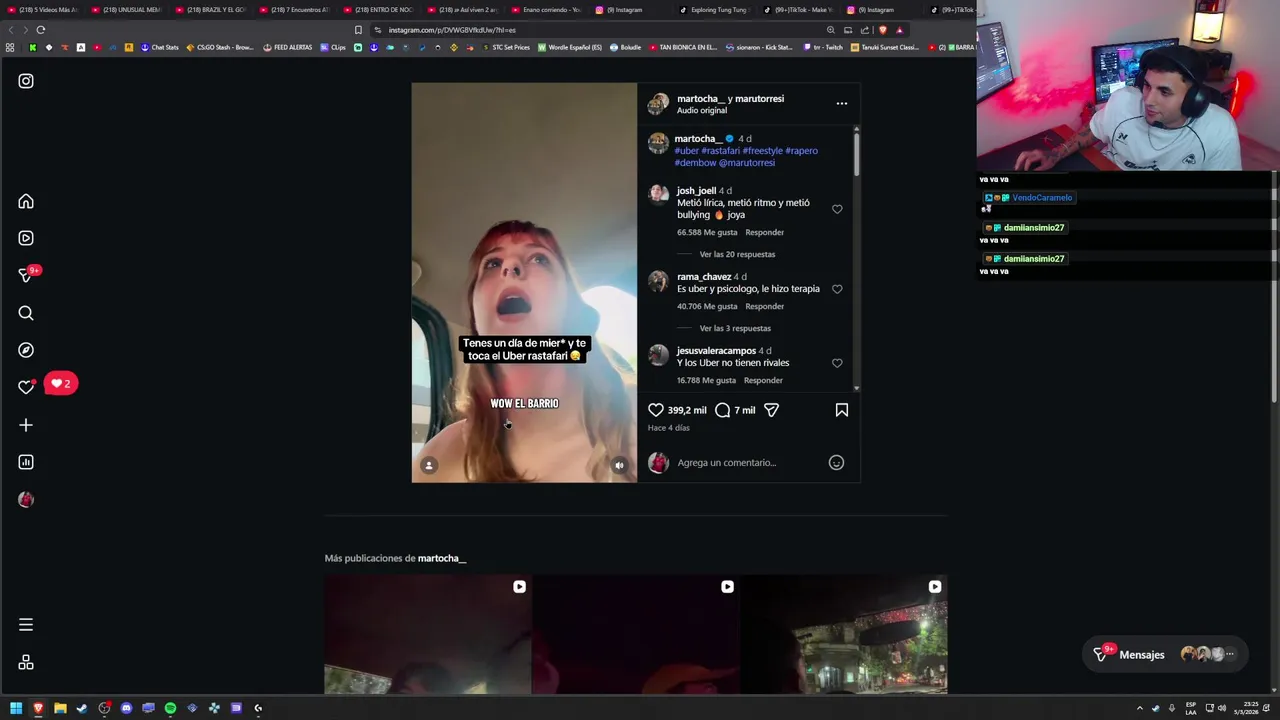Like rama_chavez's comment

pyautogui.click(x=837, y=289)
